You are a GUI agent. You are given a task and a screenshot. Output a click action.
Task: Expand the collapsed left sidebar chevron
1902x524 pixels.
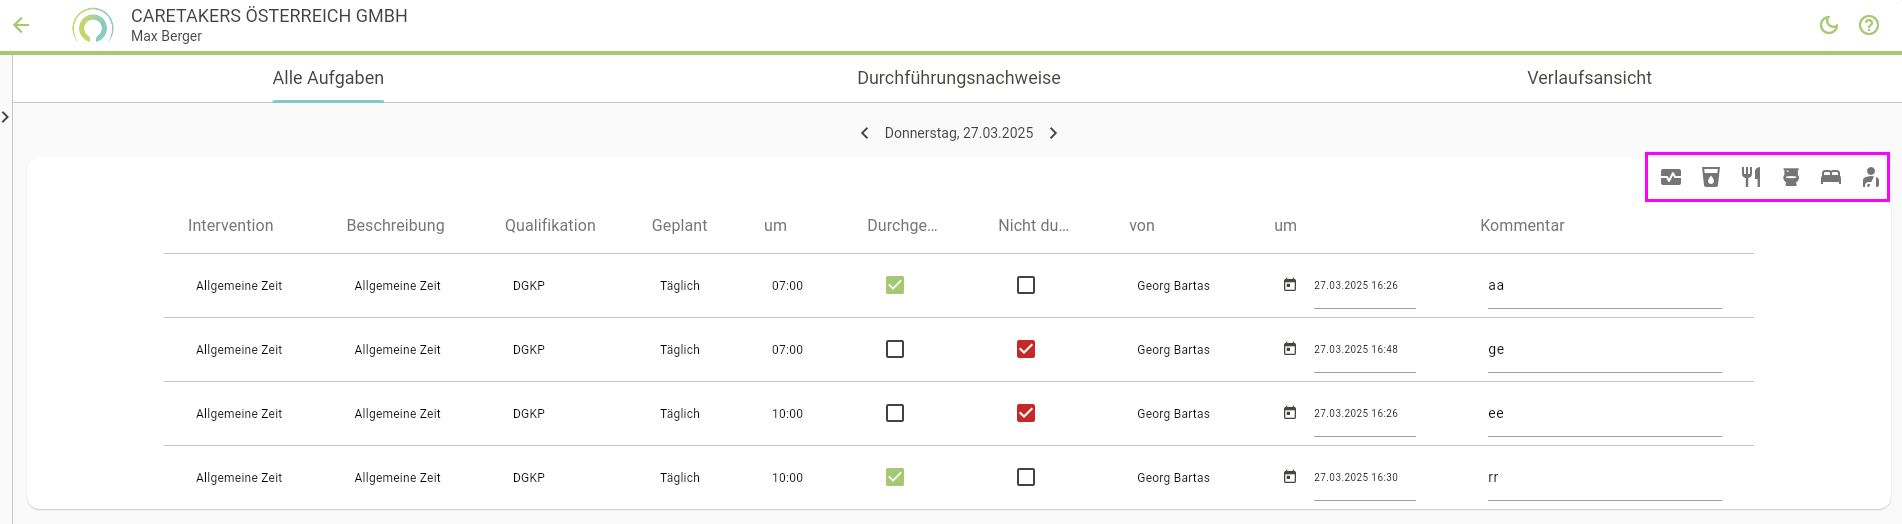click(6, 117)
